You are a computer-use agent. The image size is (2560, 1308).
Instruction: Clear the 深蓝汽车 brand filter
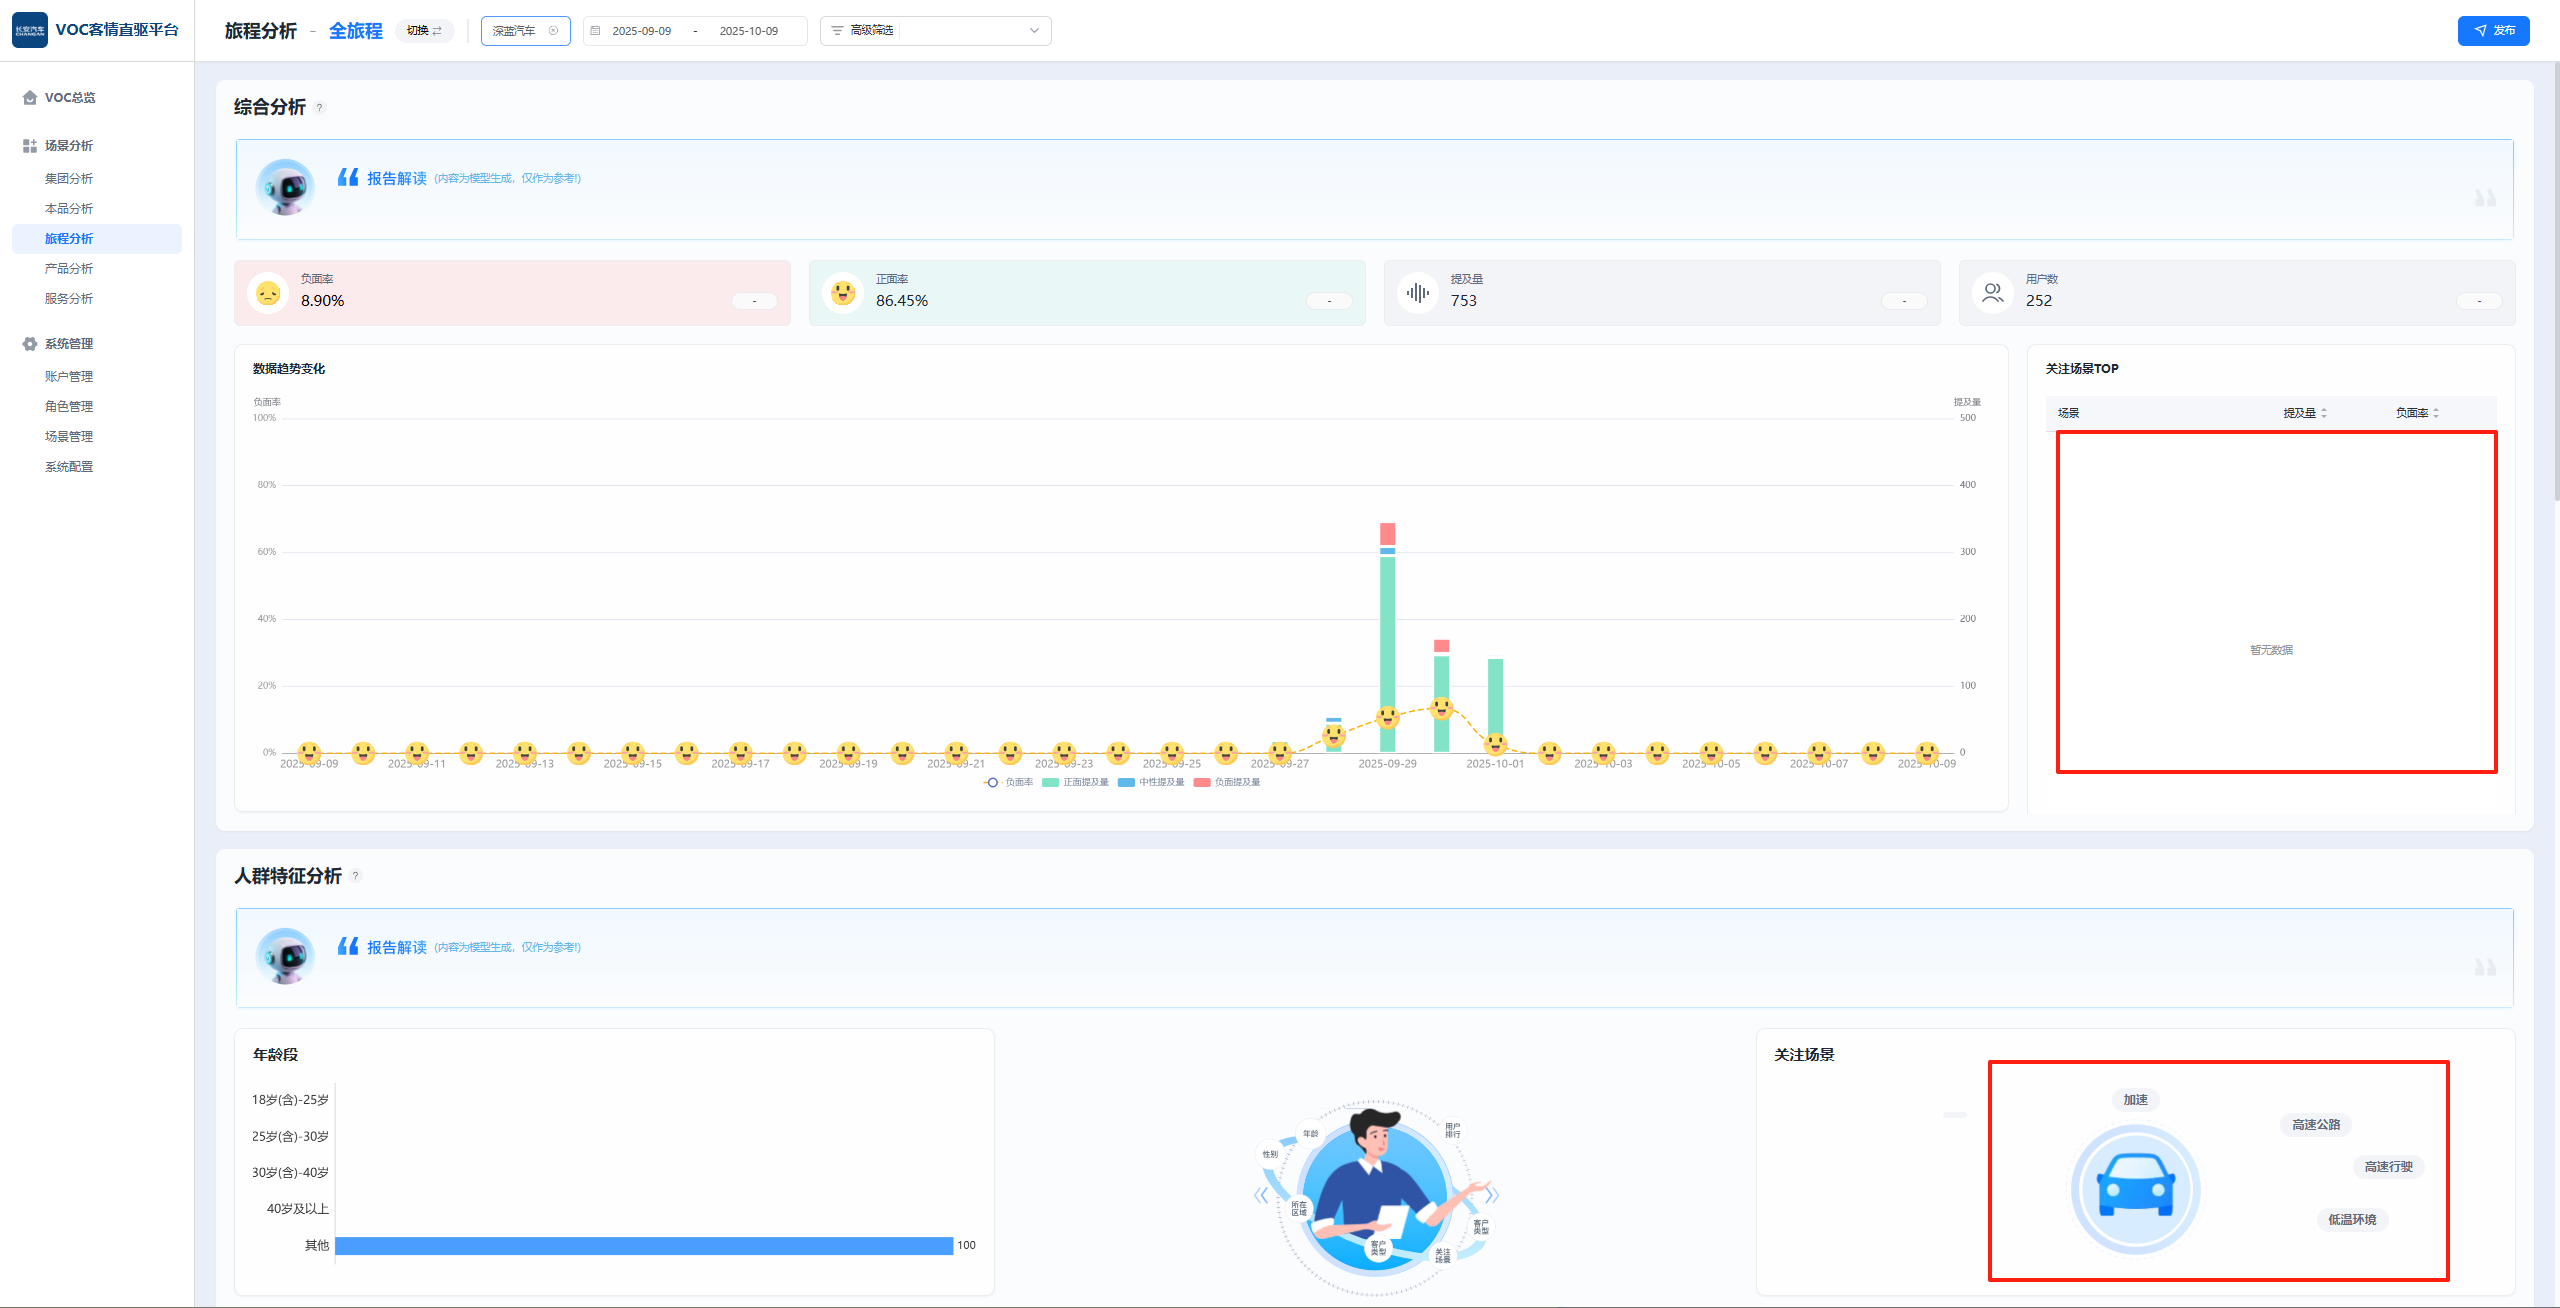[x=553, y=31]
